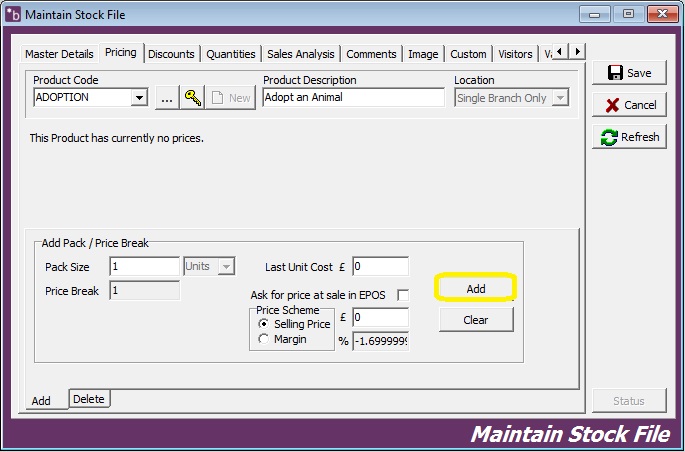Click the key icon beside Product Code

pyautogui.click(x=192, y=97)
